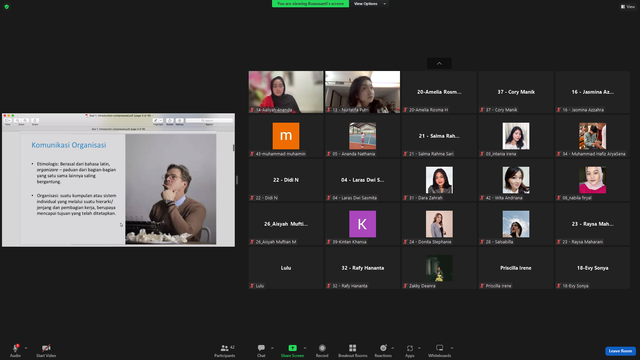
Task: Click the 37 - Cory Manik participant tile
Action: [516, 92]
